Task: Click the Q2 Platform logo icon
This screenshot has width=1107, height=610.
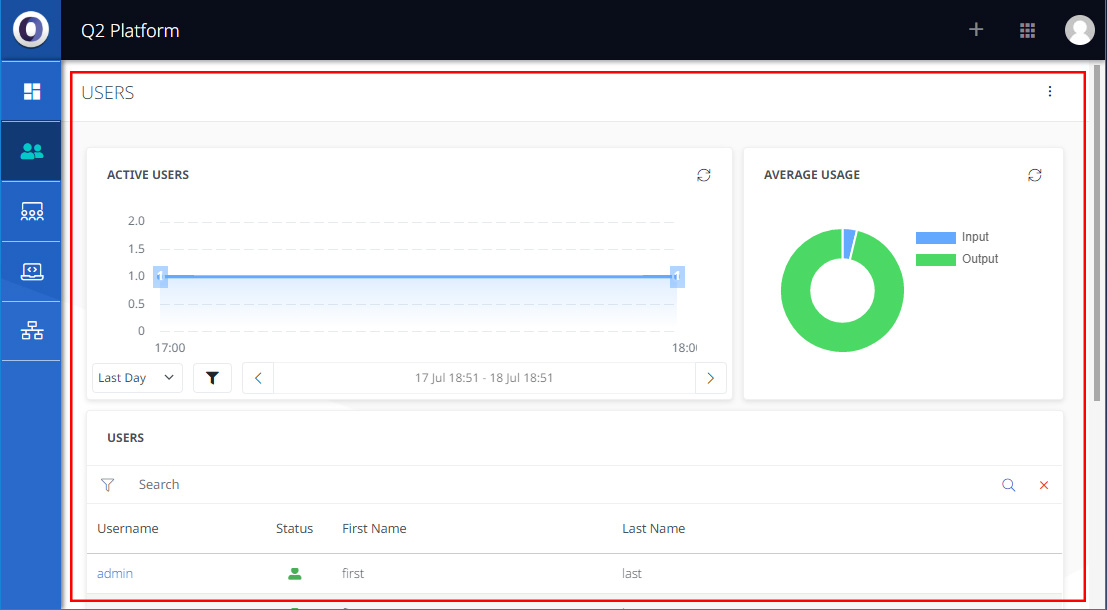Action: pyautogui.click(x=30, y=30)
